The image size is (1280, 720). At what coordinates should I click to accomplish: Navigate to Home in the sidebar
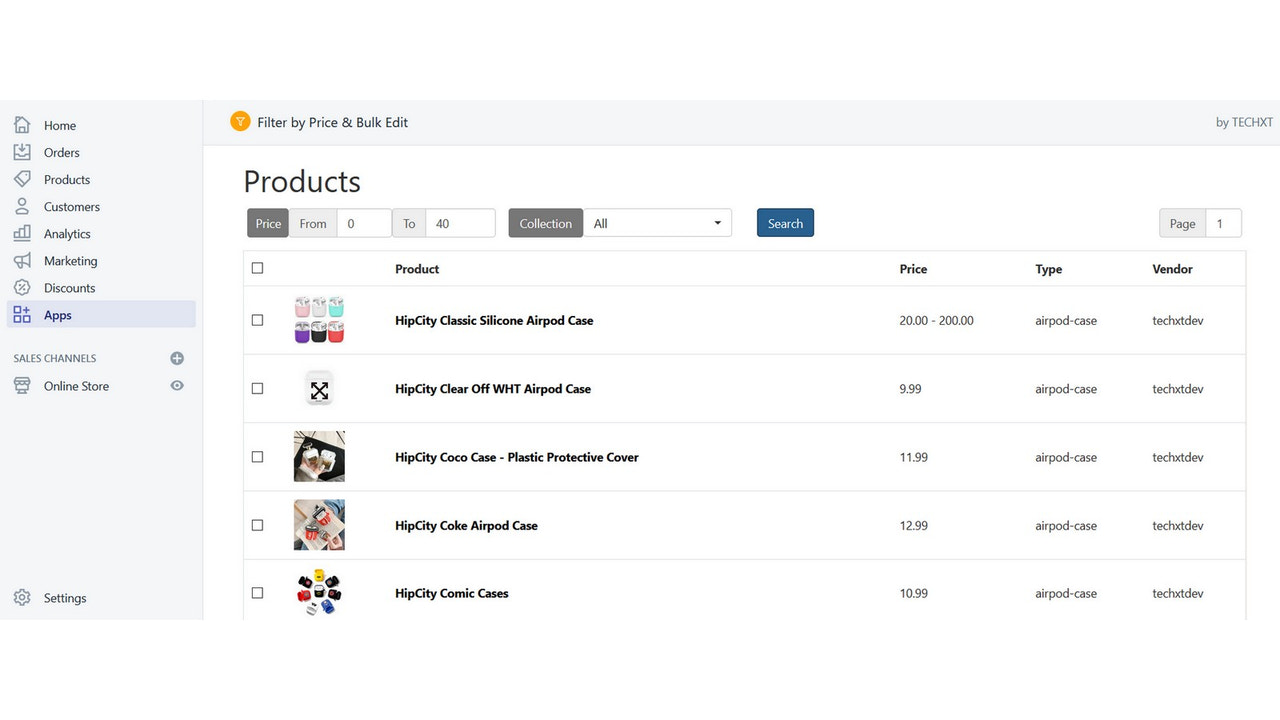(60, 125)
